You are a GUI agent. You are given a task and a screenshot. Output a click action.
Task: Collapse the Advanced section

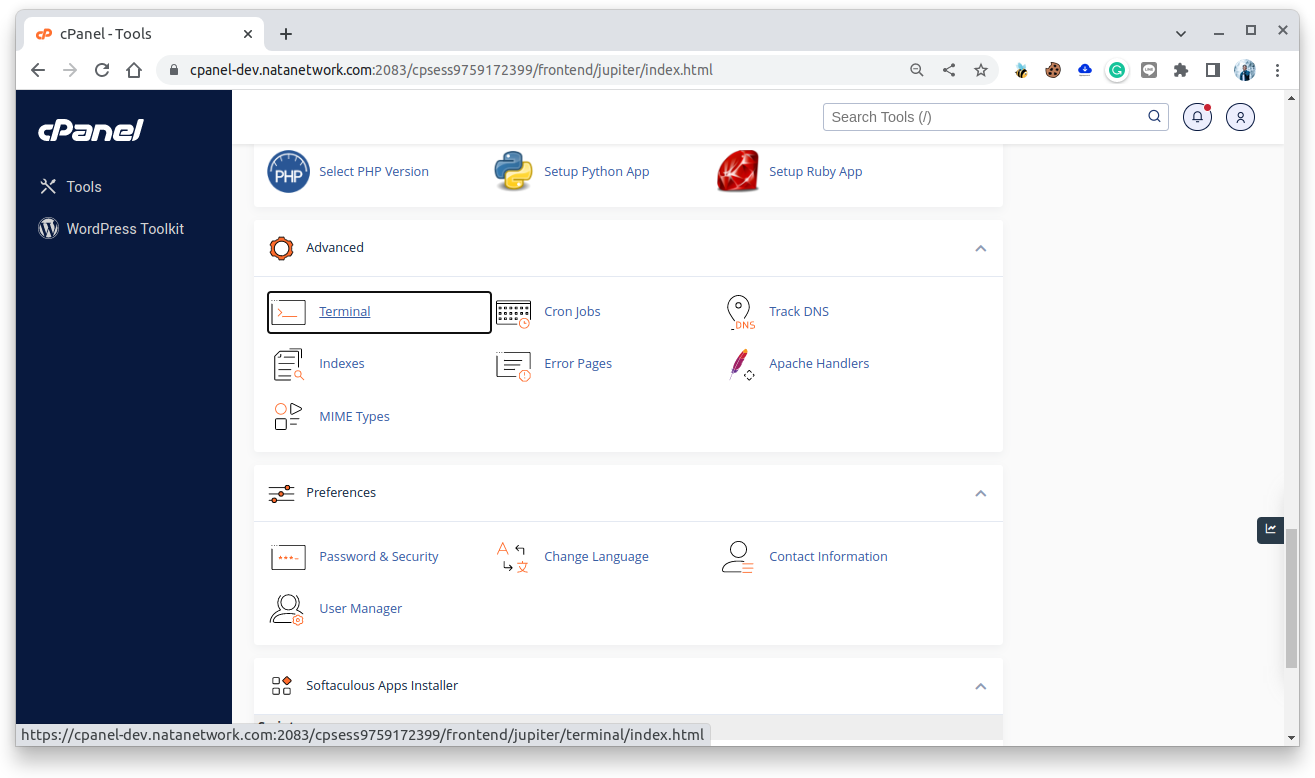tap(981, 248)
